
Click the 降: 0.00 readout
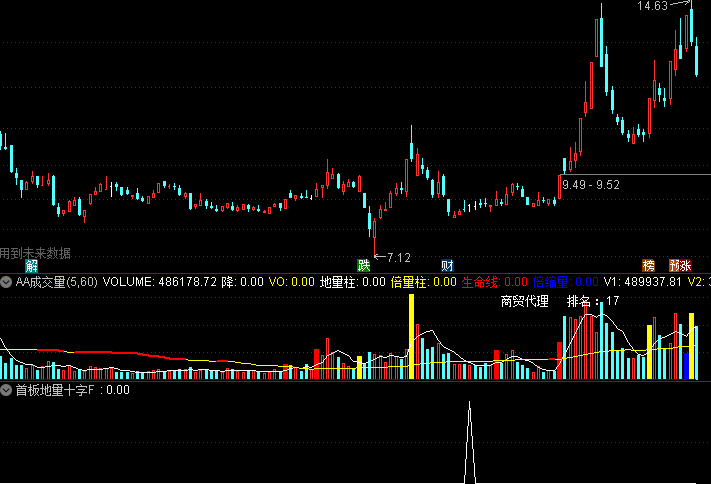[x=243, y=282]
